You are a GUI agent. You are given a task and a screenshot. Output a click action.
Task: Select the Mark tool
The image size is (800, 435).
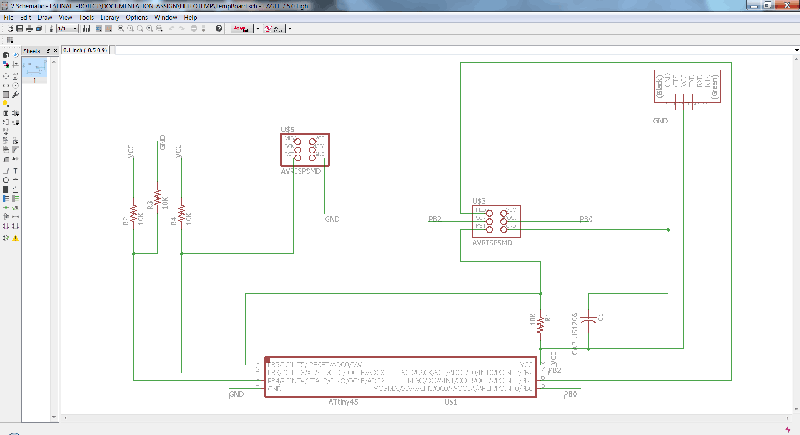(15, 65)
